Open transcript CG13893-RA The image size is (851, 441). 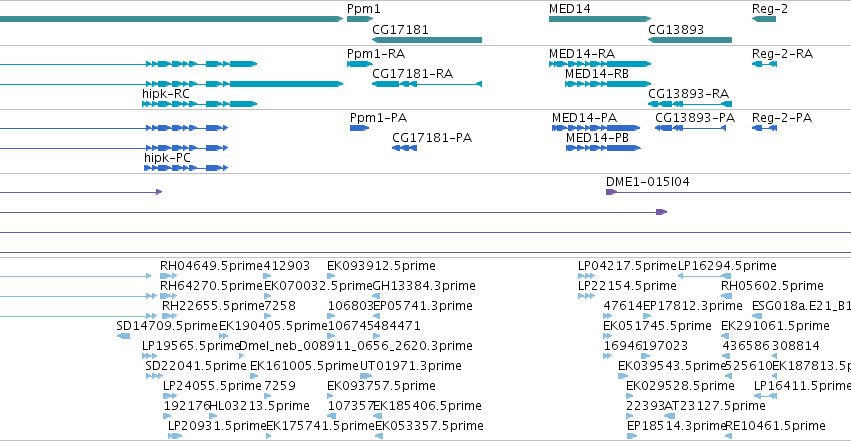coord(690,104)
